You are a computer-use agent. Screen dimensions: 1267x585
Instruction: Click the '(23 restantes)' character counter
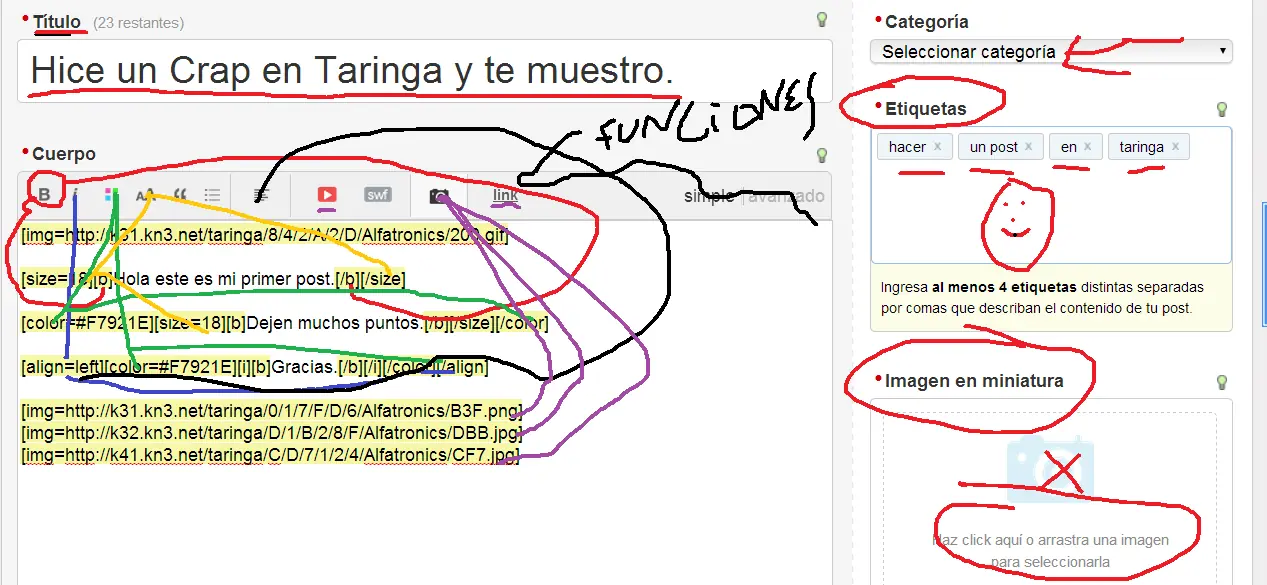[138, 22]
